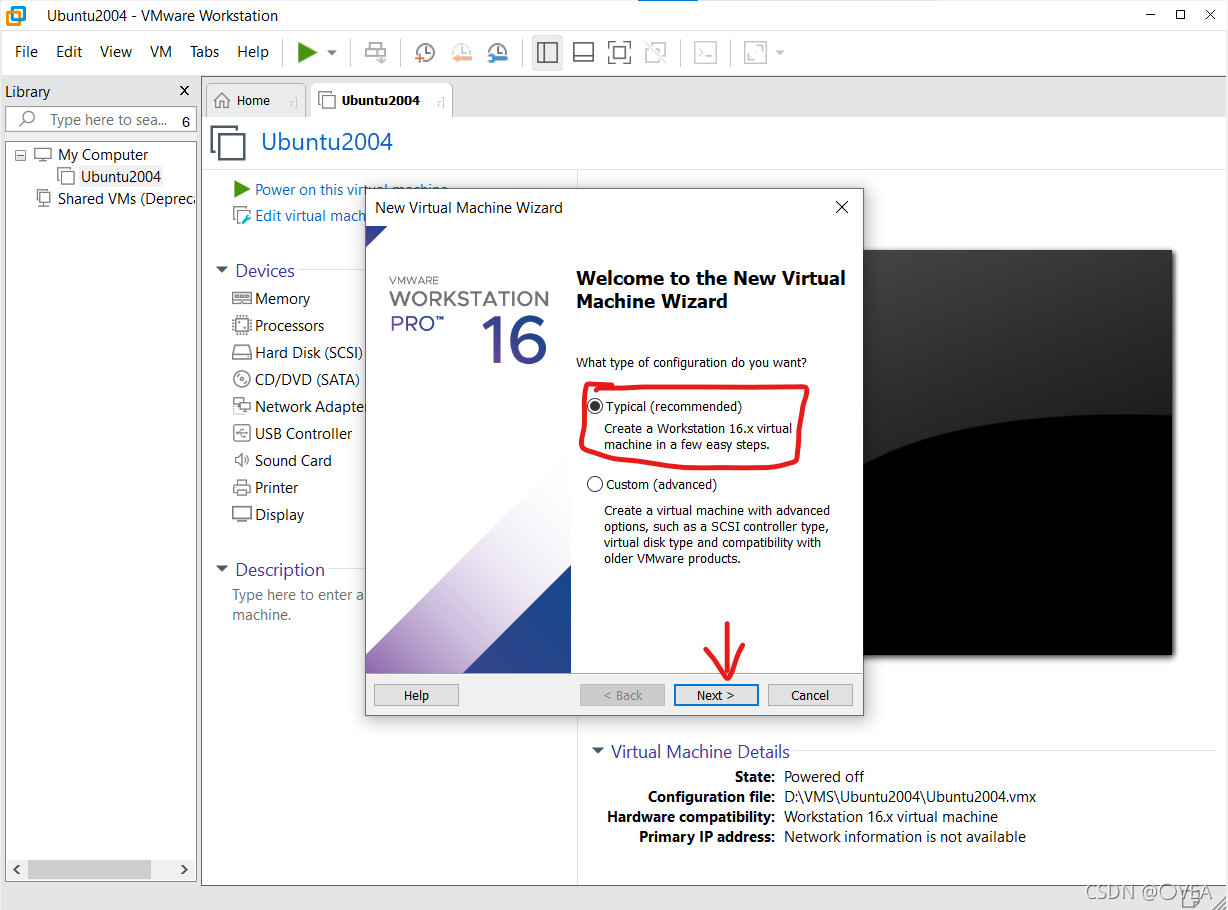1228x910 pixels.
Task: Open the power options dropdown arrow
Action: click(332, 53)
